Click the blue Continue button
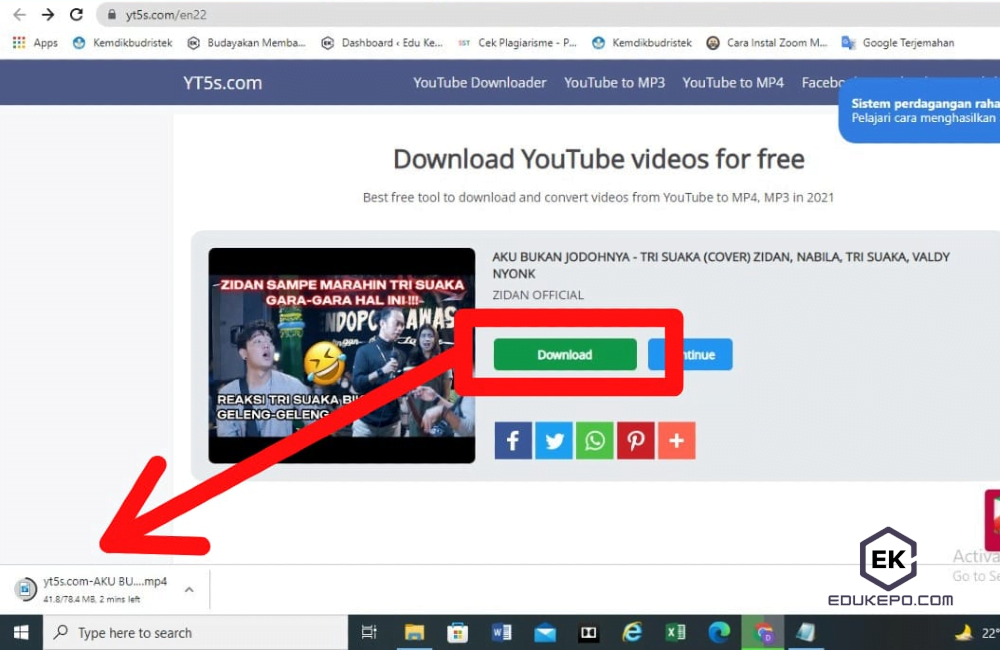Viewport: 1000px width, 650px height. tap(700, 354)
